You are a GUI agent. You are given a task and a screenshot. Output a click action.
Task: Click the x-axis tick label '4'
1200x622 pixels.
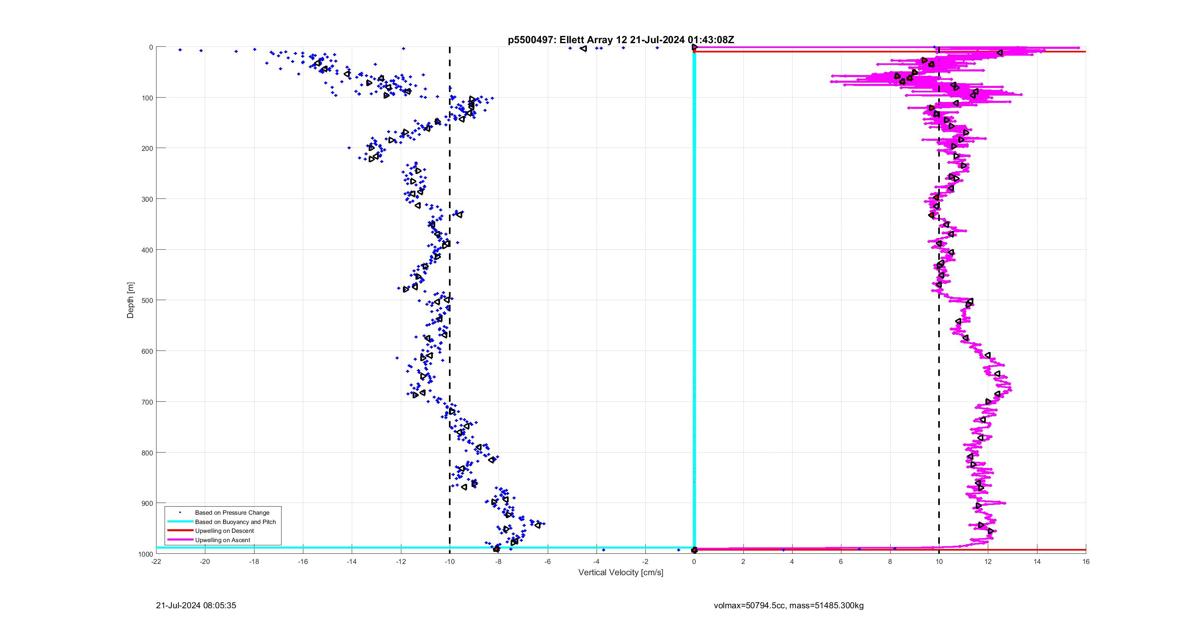click(x=792, y=561)
